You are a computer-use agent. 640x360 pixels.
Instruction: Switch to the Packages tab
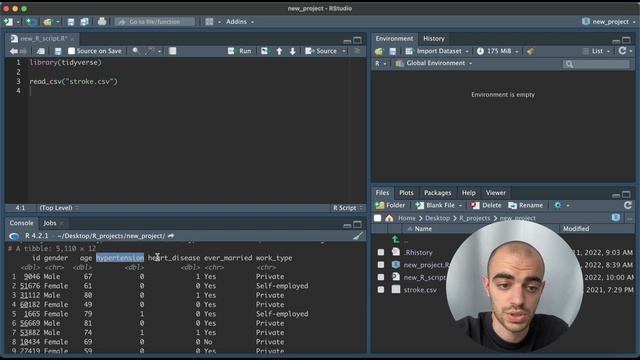click(437, 193)
